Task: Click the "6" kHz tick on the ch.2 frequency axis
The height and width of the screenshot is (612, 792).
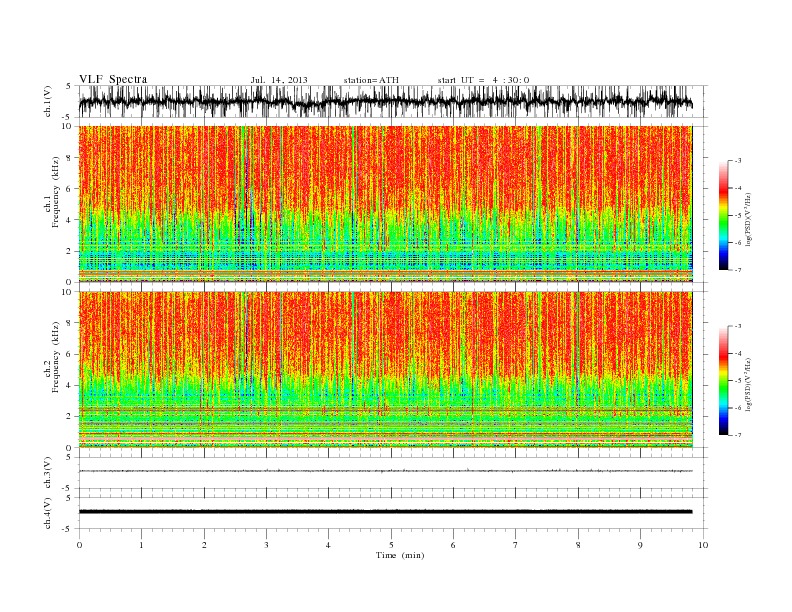Action: pyautogui.click(x=69, y=354)
